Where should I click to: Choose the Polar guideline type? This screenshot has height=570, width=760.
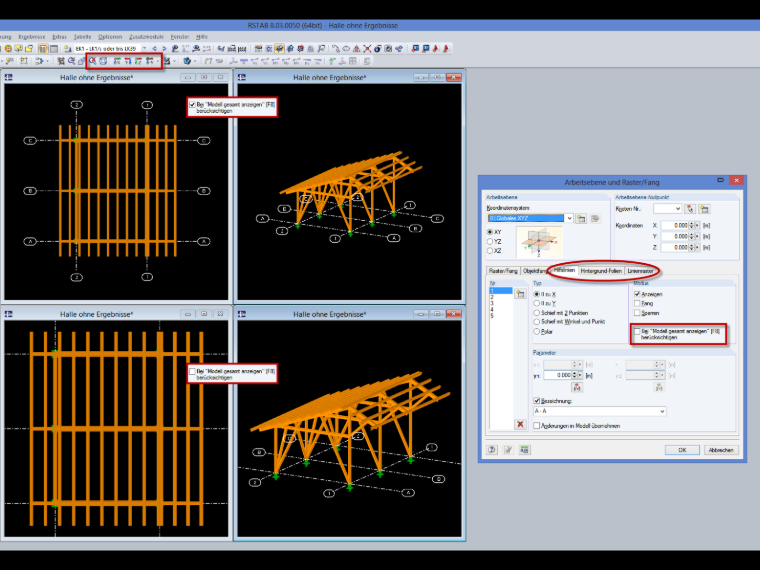click(537, 332)
